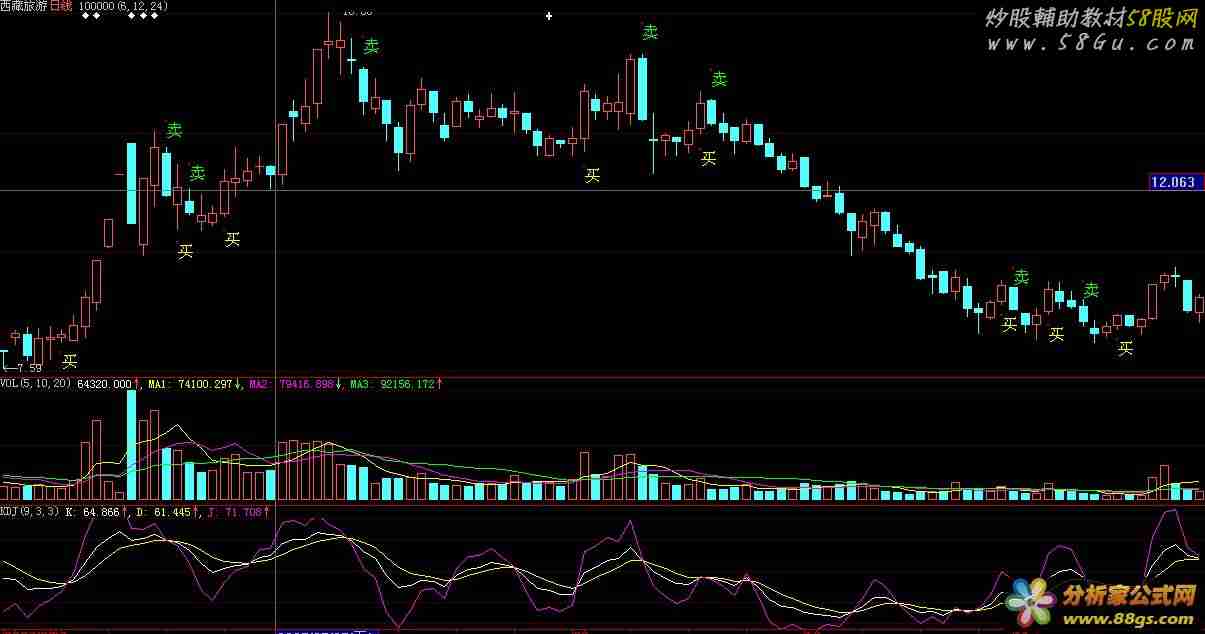Click the VOL(5,10,20) indicator label

tap(36, 384)
